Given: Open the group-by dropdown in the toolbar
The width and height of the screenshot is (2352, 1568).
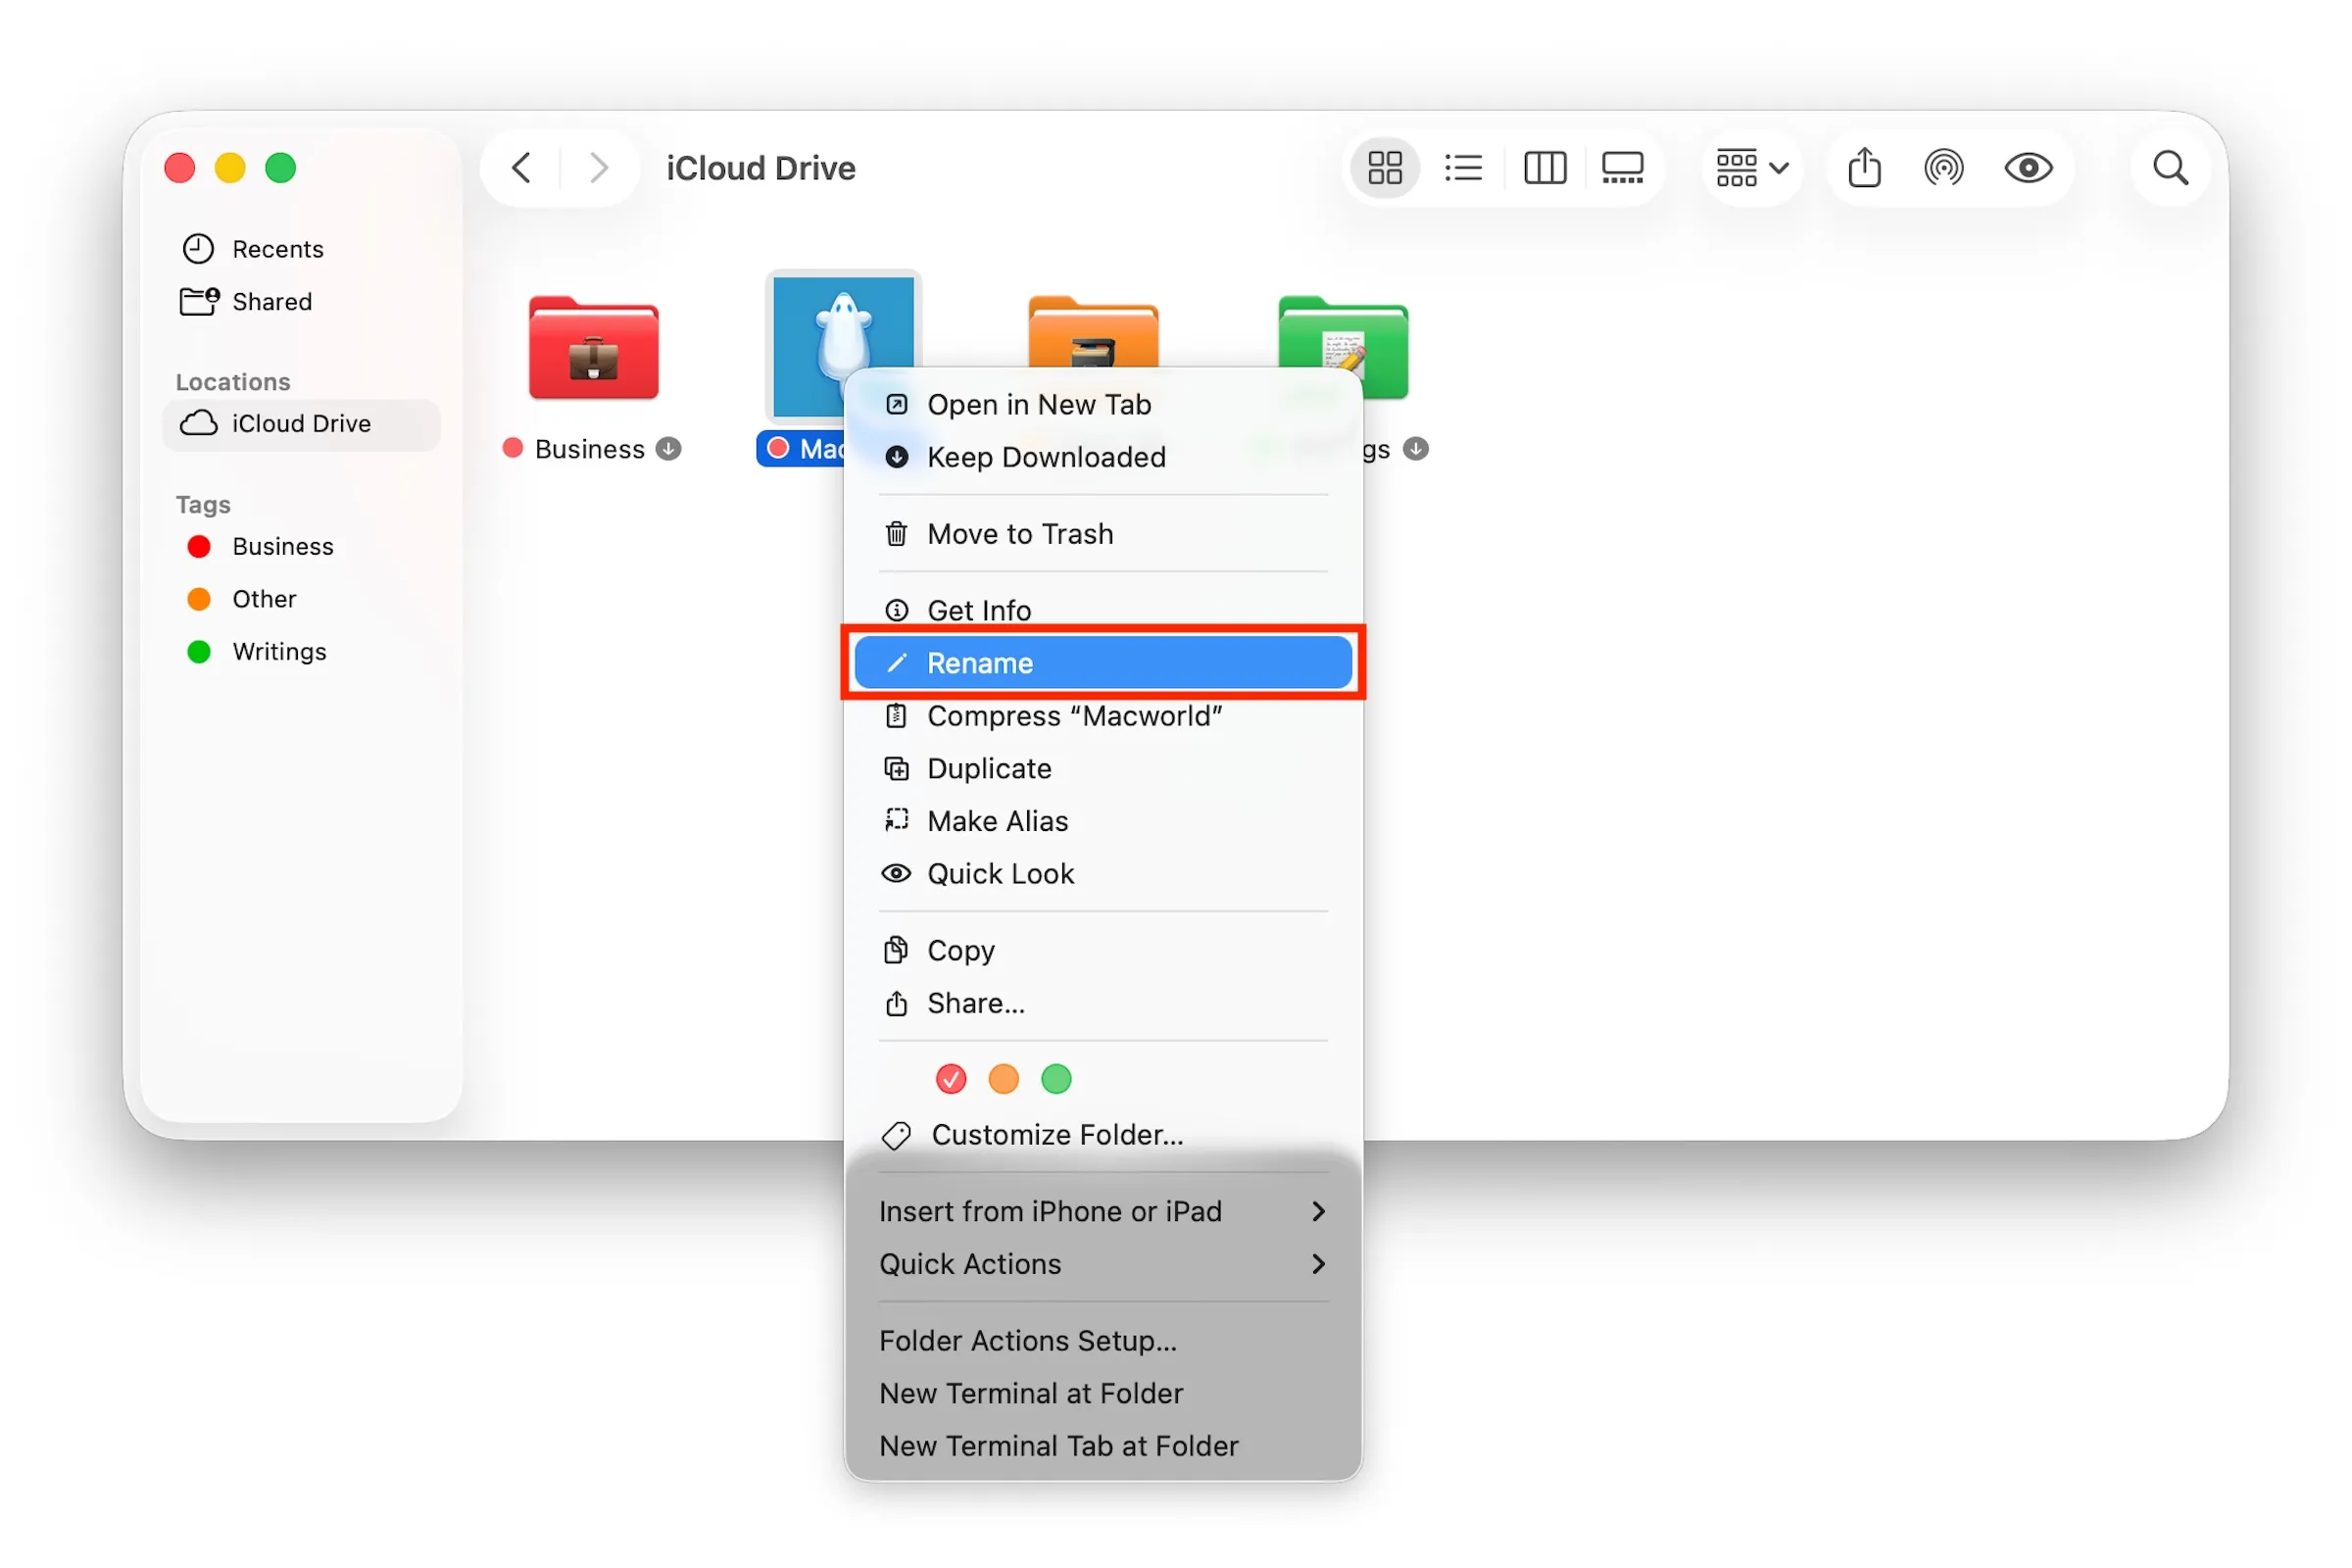Looking at the screenshot, I should pyautogui.click(x=1751, y=167).
